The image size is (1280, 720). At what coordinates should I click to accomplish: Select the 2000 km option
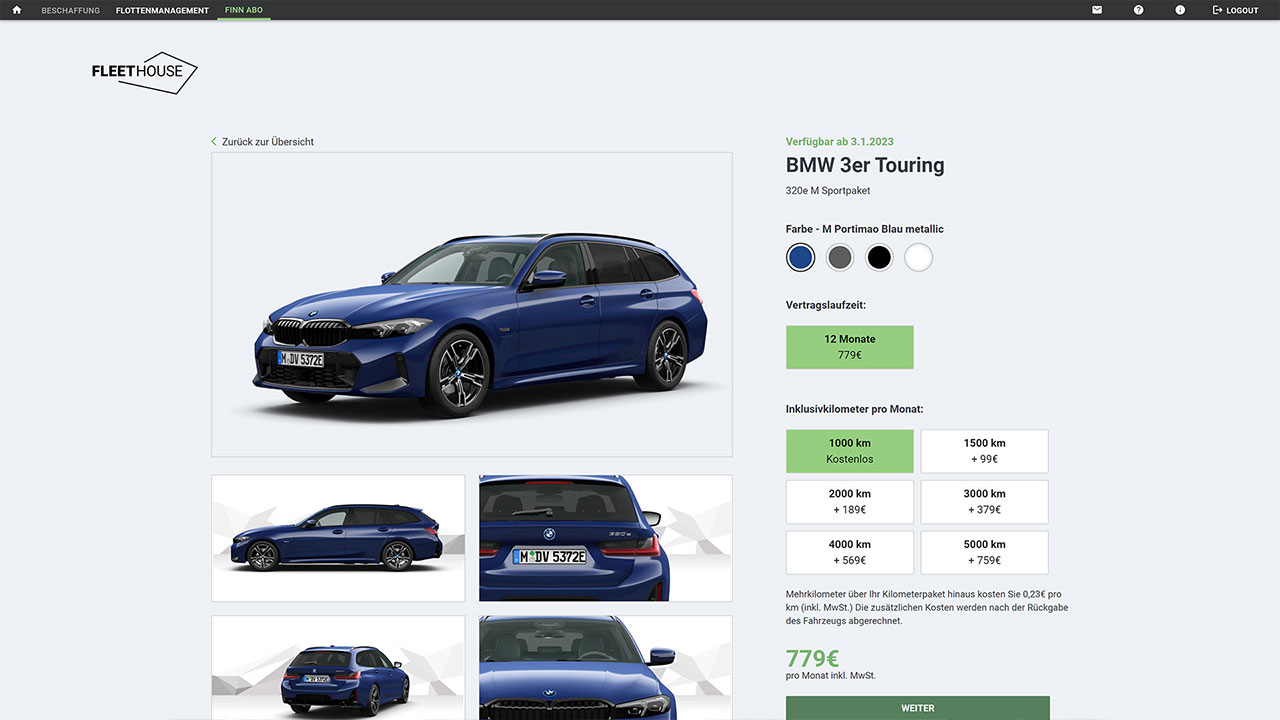point(850,502)
